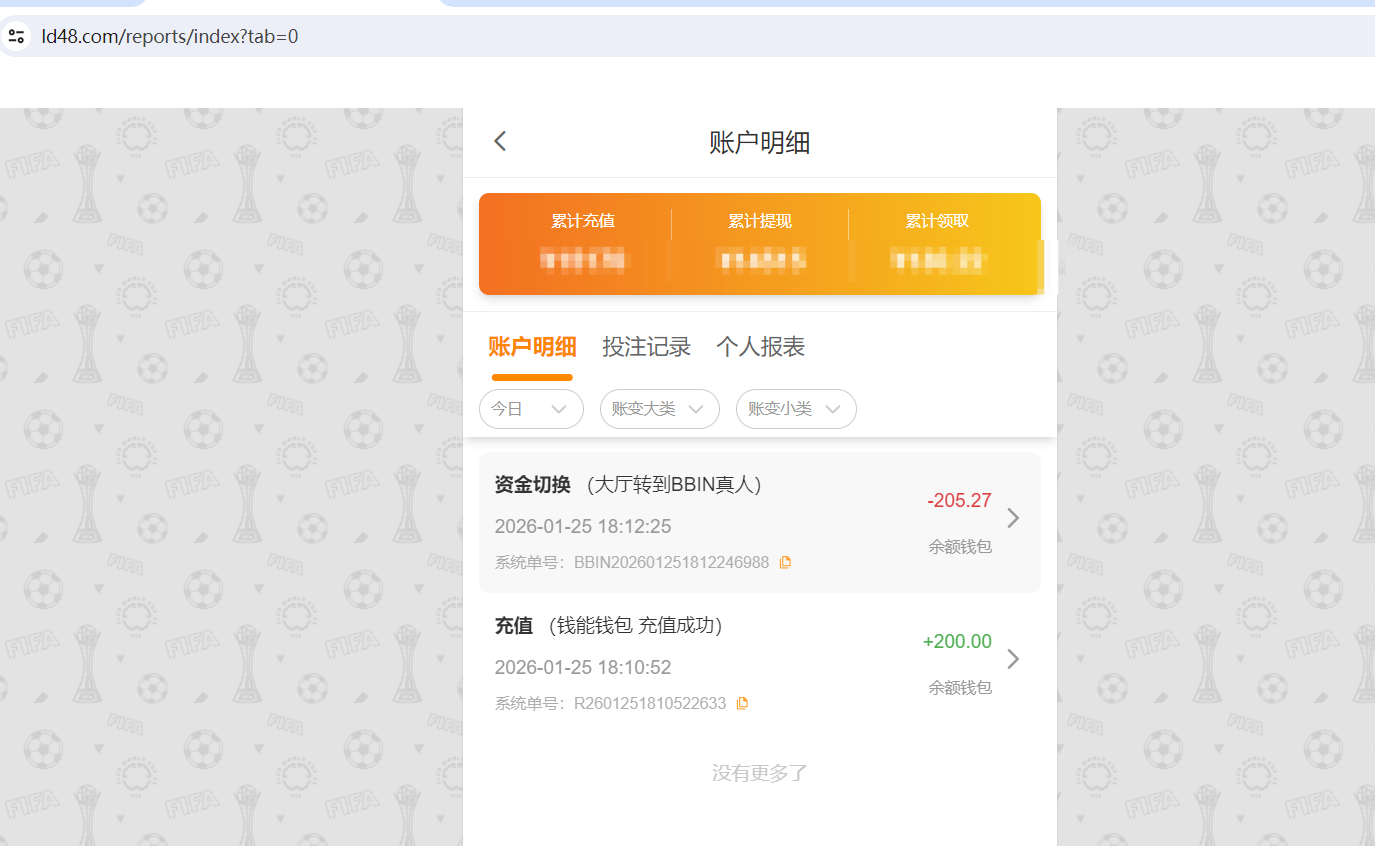Viewport: 1375px width, 846px height.
Task: Click the green +200.00 amount
Action: 956,641
